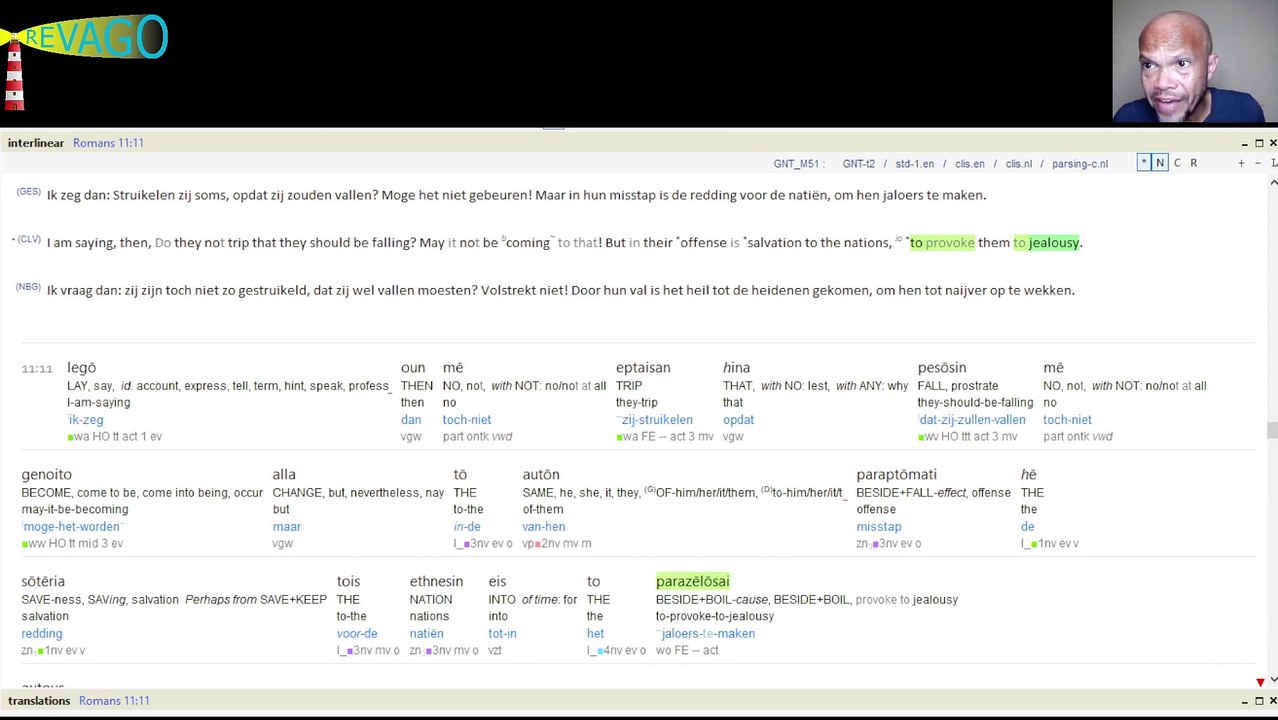The height and width of the screenshot is (720, 1278).
Task: Open the Dutch gloss moge-het-worden
Action: point(71,527)
